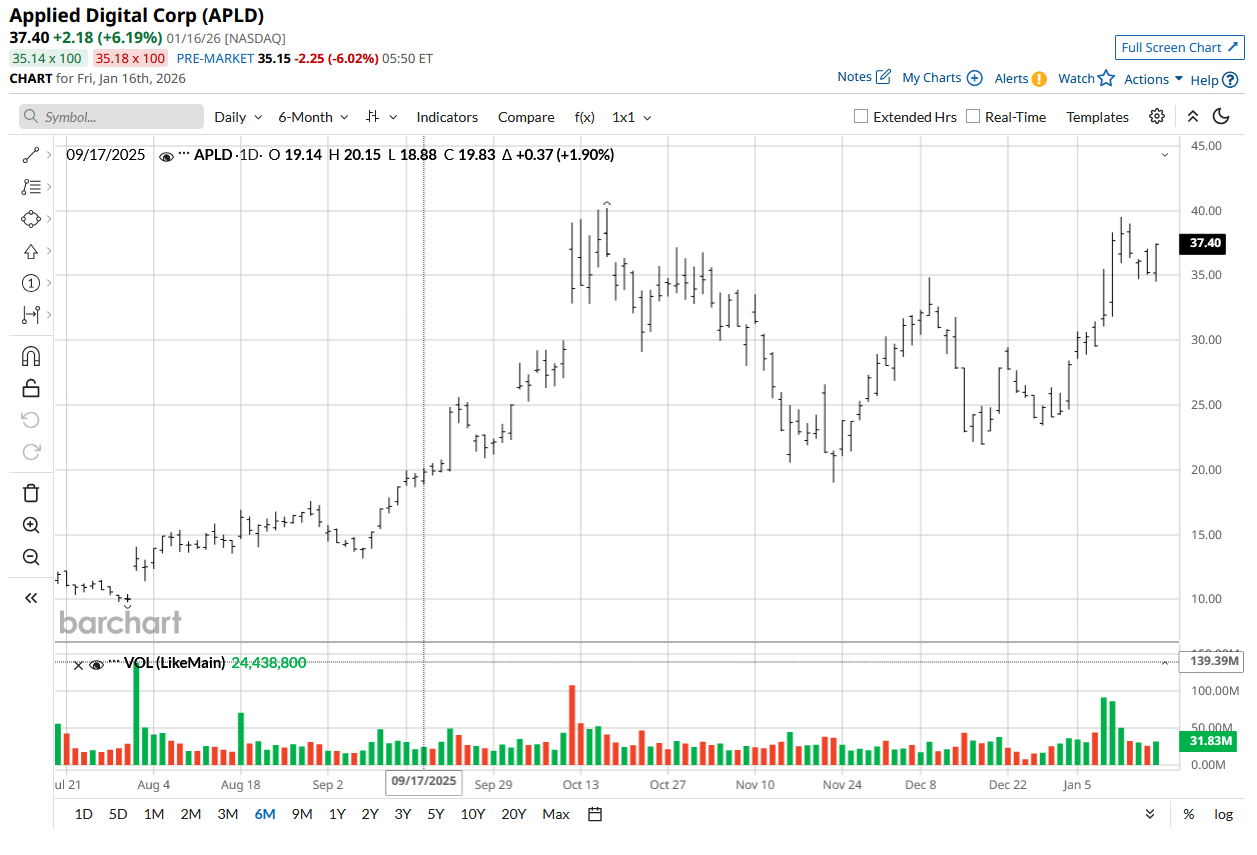This screenshot has height=855, width=1257.
Task: Open the Daily interval dropdown
Action: pos(238,117)
